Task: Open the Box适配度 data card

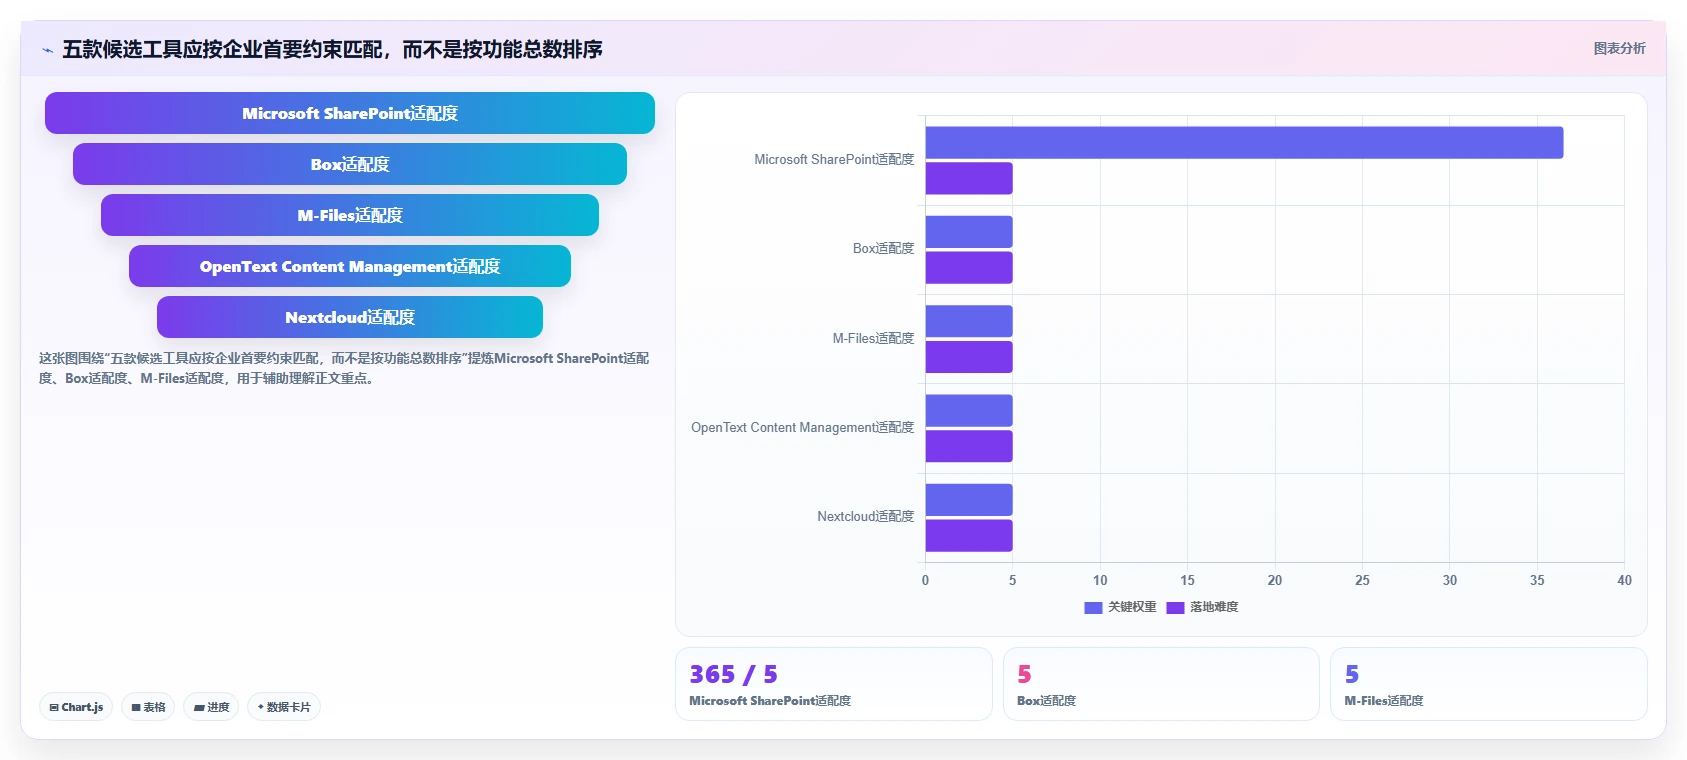Action: [x=1161, y=684]
